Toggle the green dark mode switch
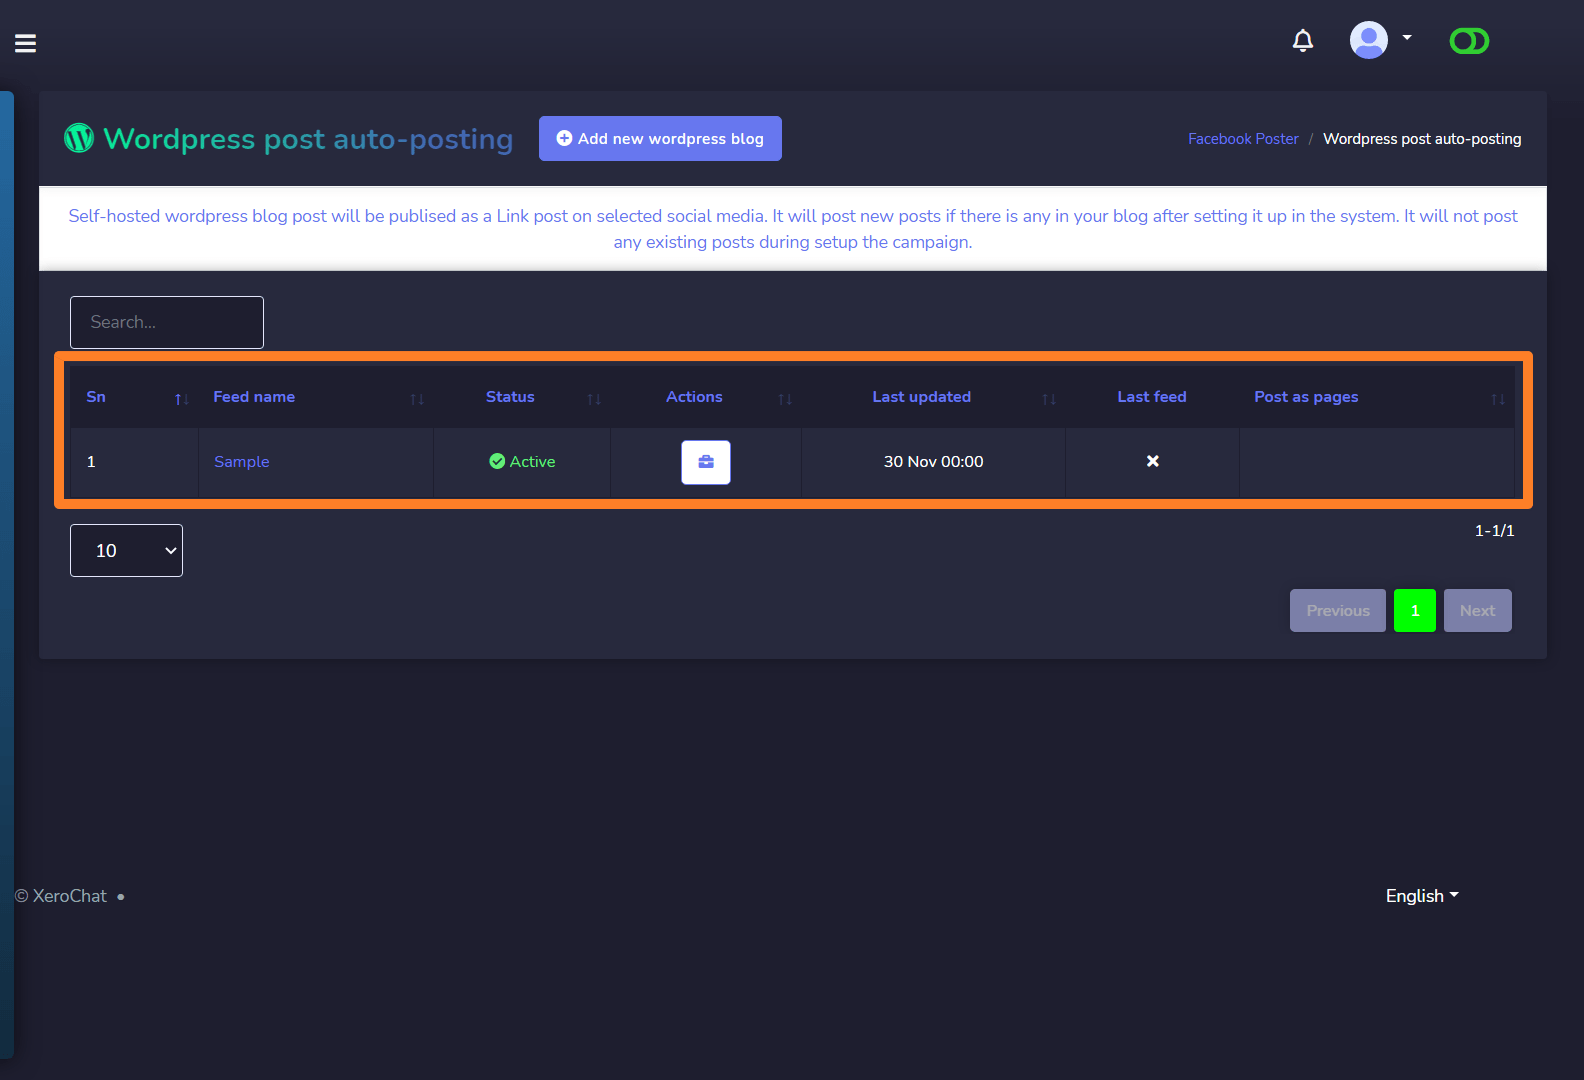1584x1080 pixels. tap(1469, 41)
